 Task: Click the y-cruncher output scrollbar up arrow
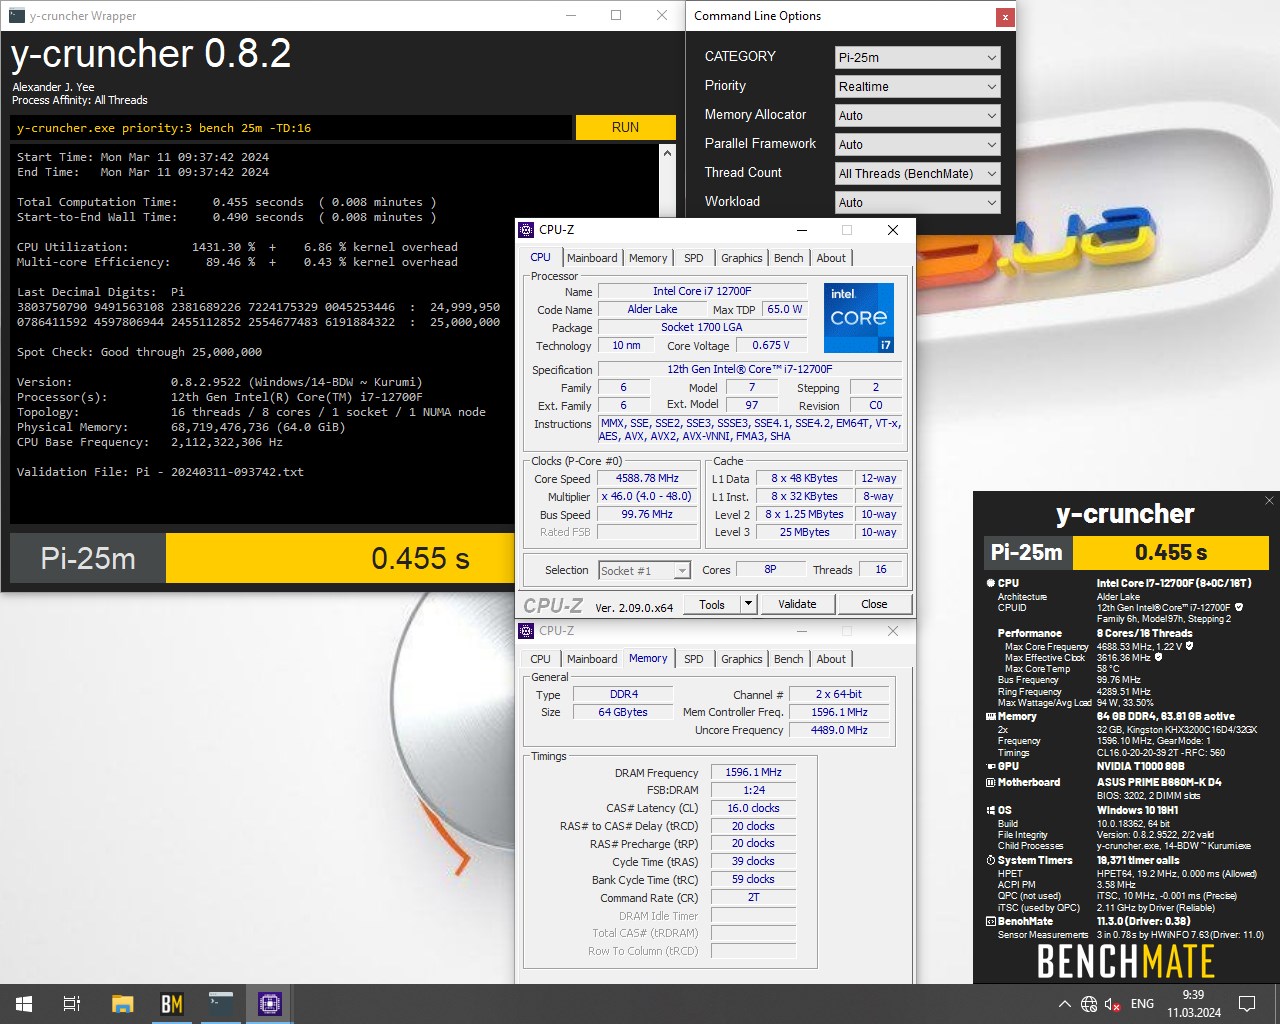(667, 154)
